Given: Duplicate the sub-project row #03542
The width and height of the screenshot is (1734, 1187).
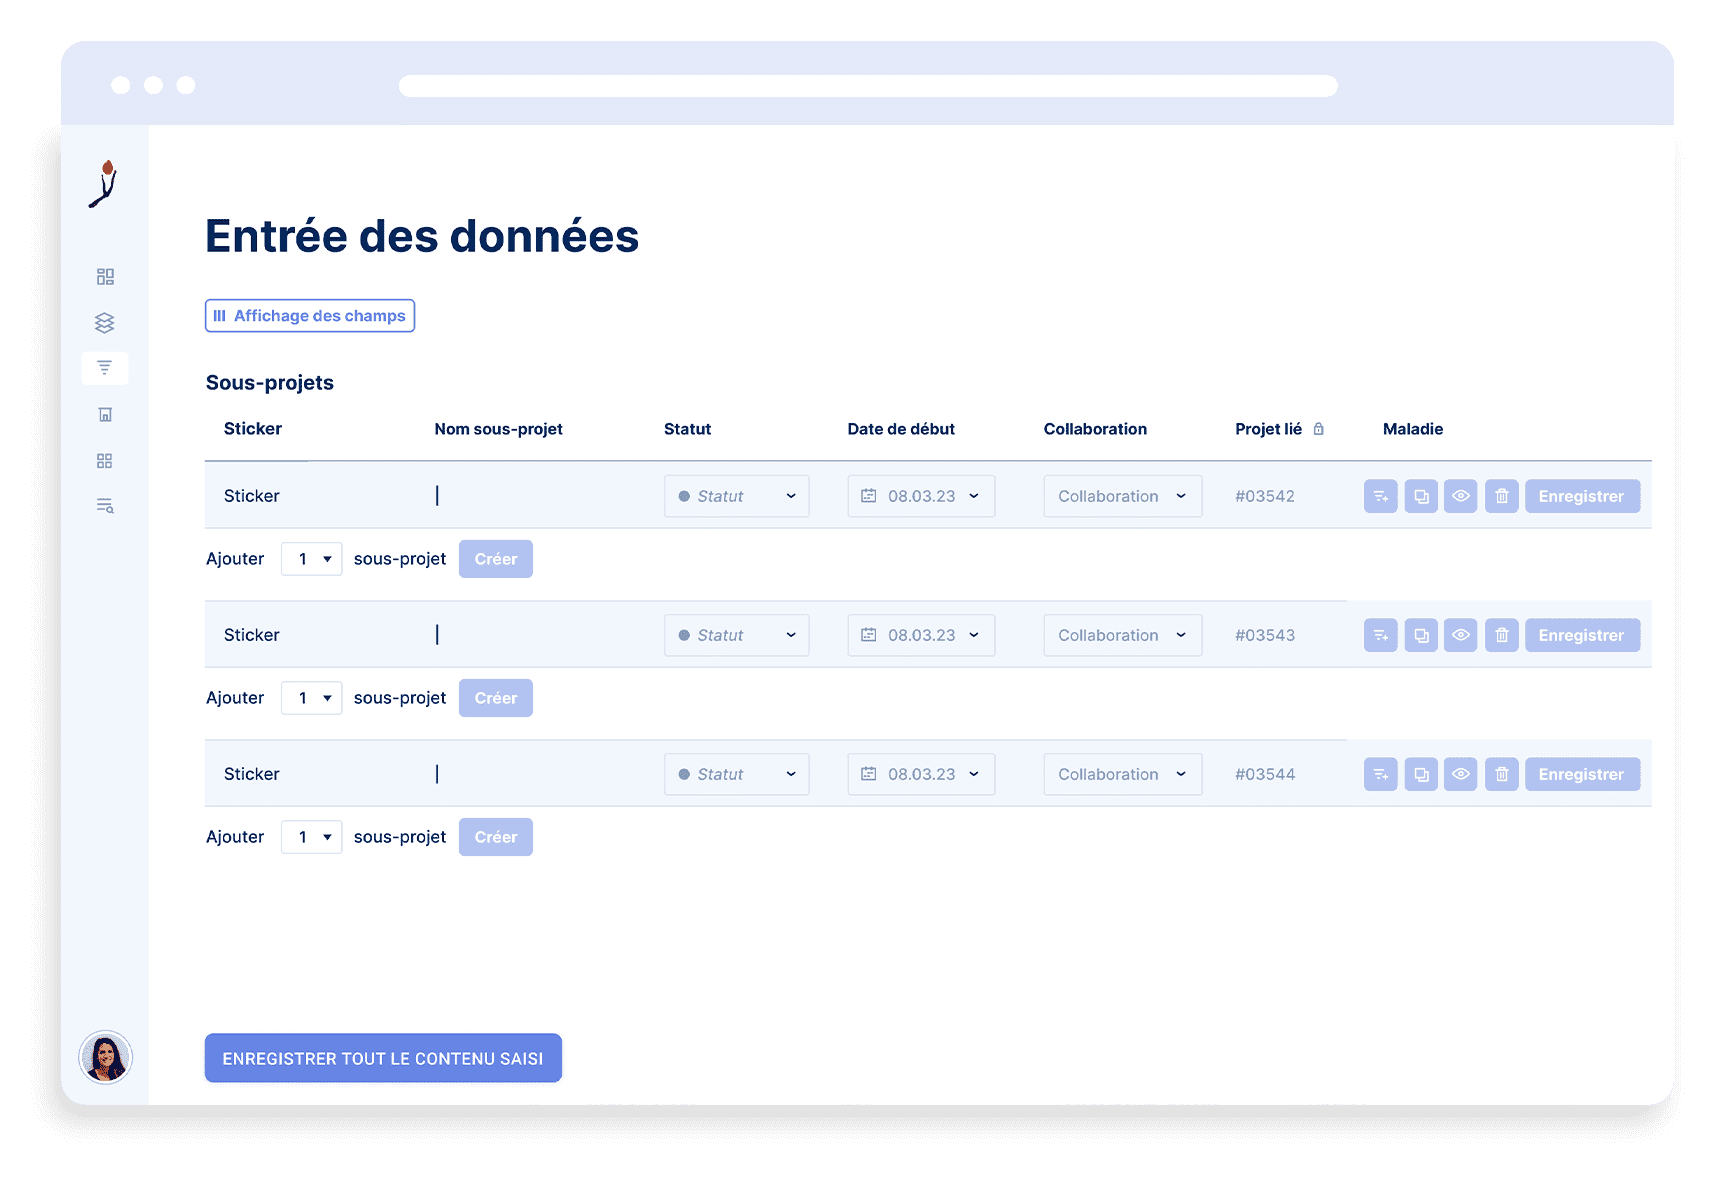Looking at the screenshot, I should click(1421, 495).
